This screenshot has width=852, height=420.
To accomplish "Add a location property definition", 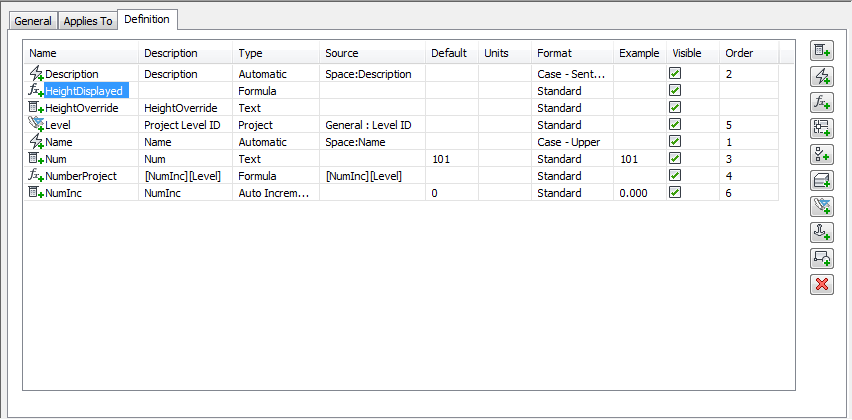I will click(821, 128).
